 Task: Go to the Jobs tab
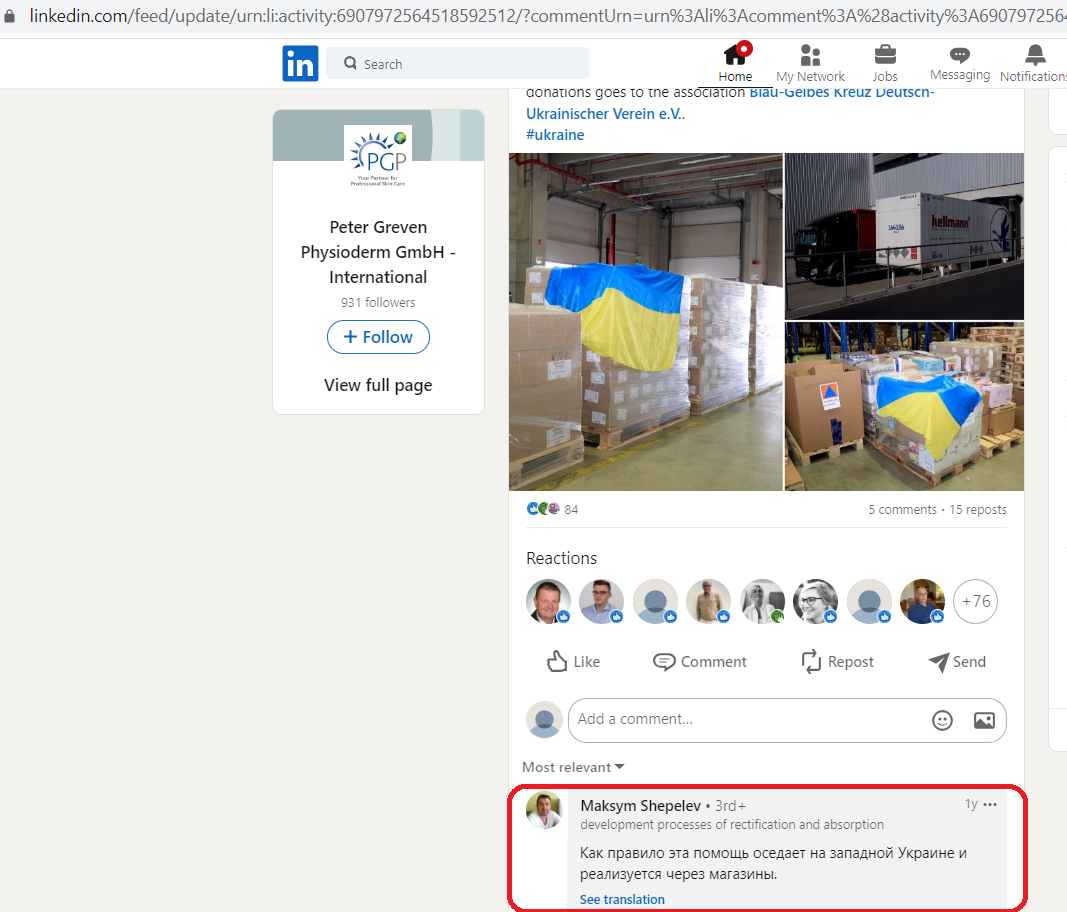click(x=885, y=63)
